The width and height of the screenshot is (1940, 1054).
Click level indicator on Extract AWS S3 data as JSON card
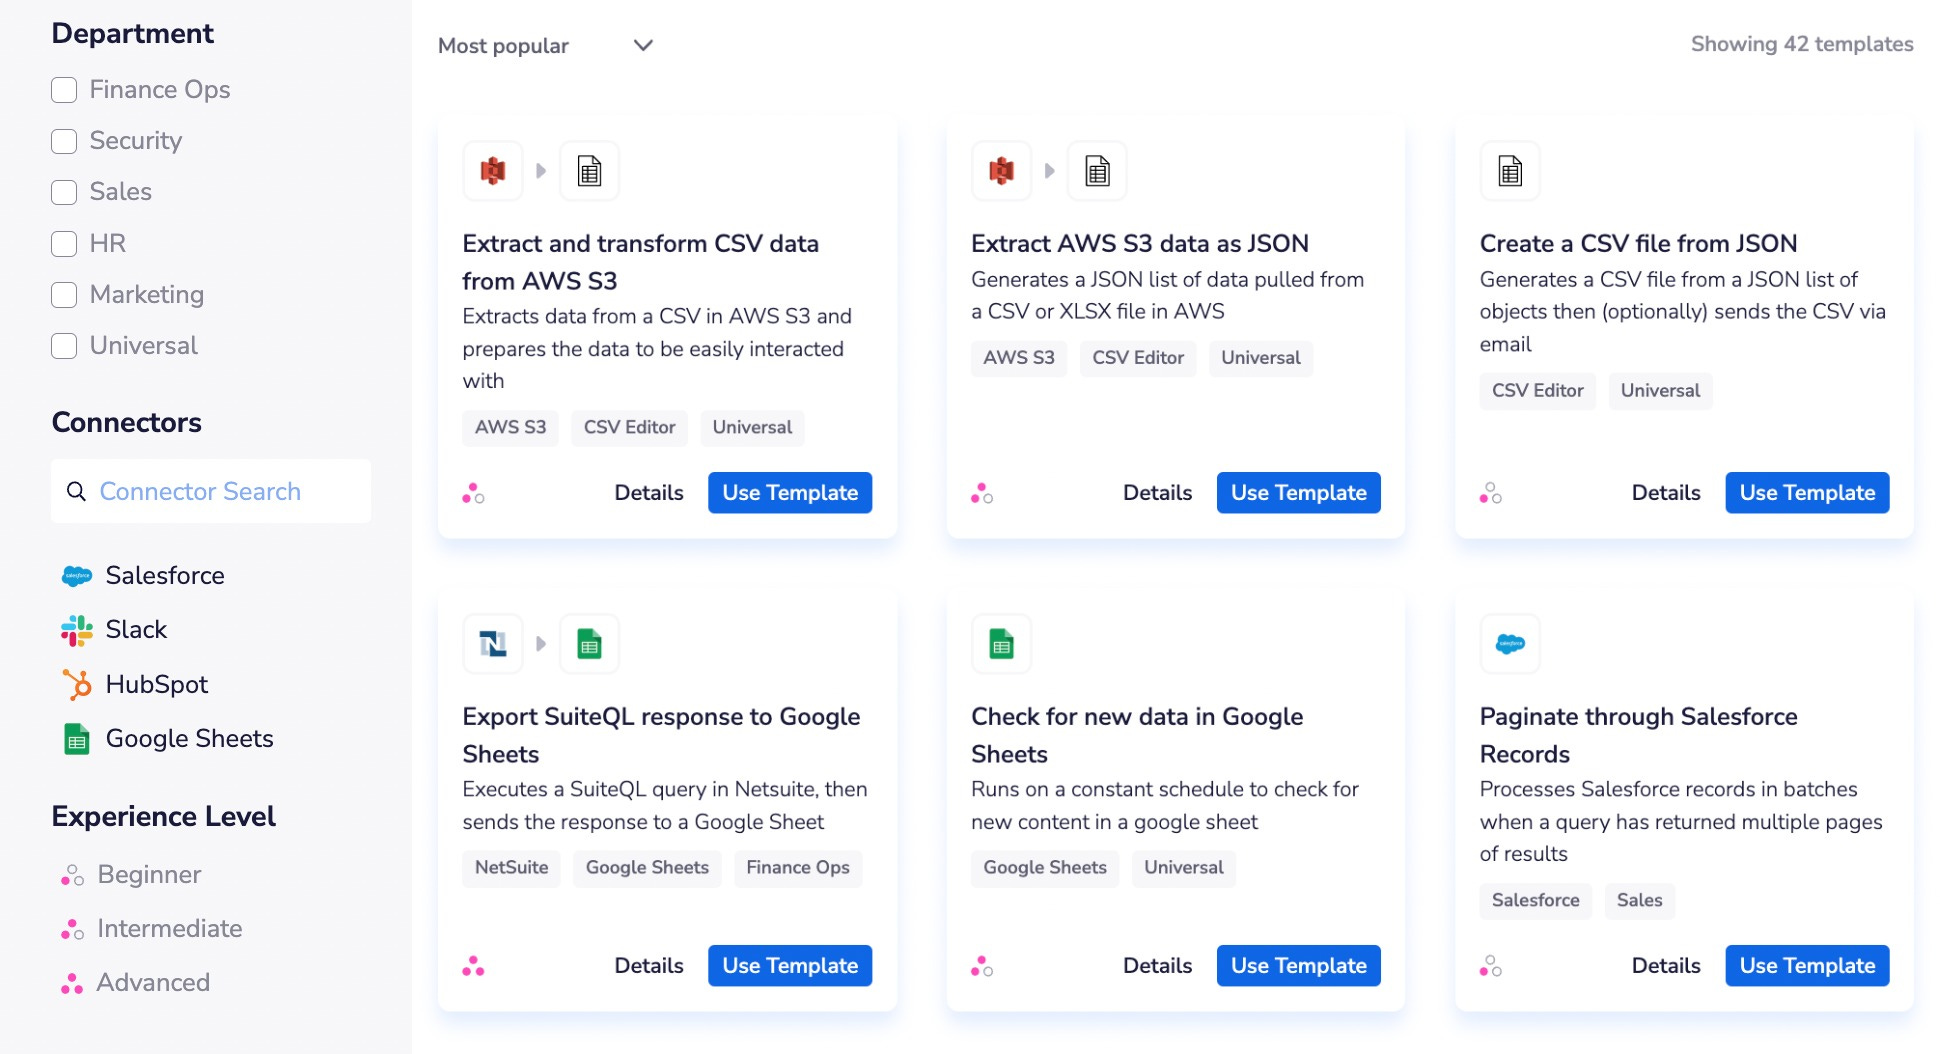[x=982, y=493]
